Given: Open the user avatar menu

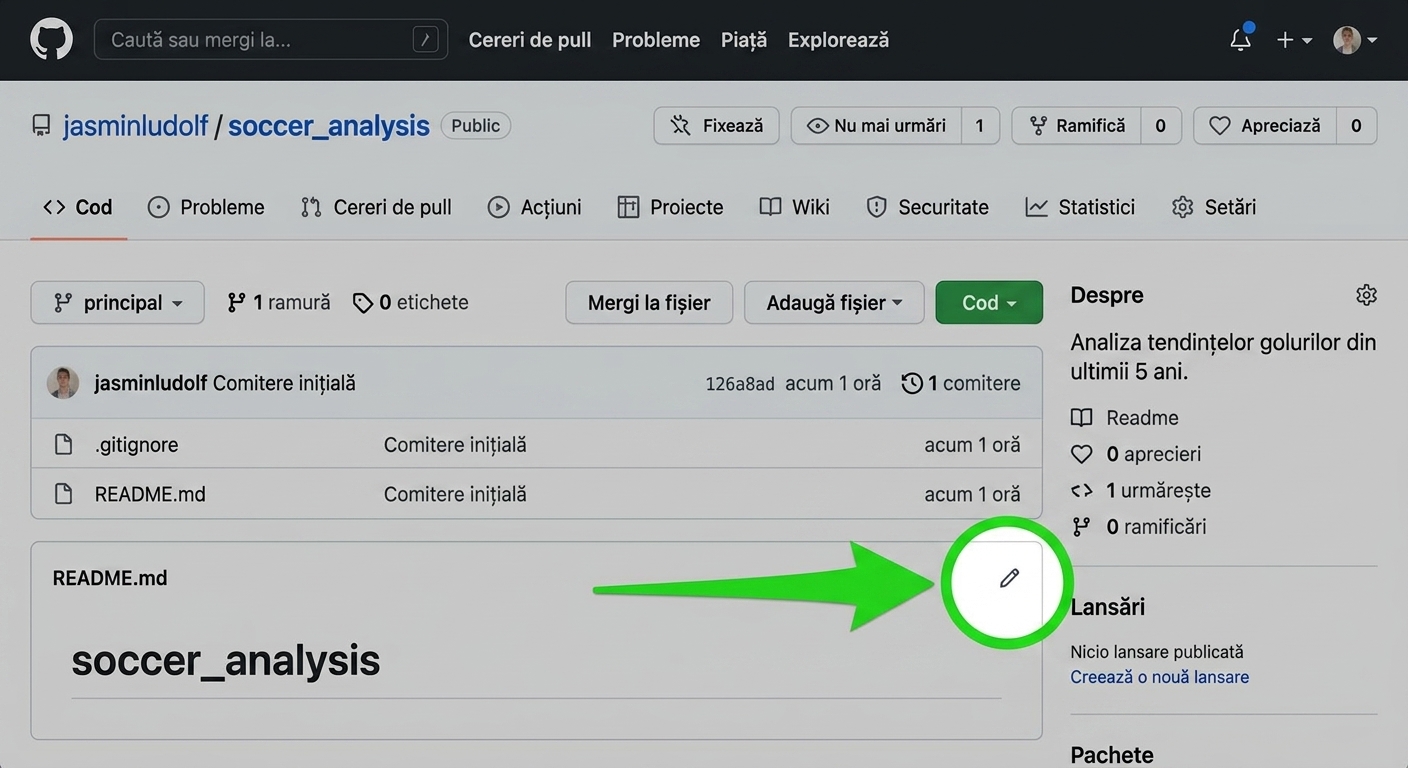Looking at the screenshot, I should tap(1355, 40).
